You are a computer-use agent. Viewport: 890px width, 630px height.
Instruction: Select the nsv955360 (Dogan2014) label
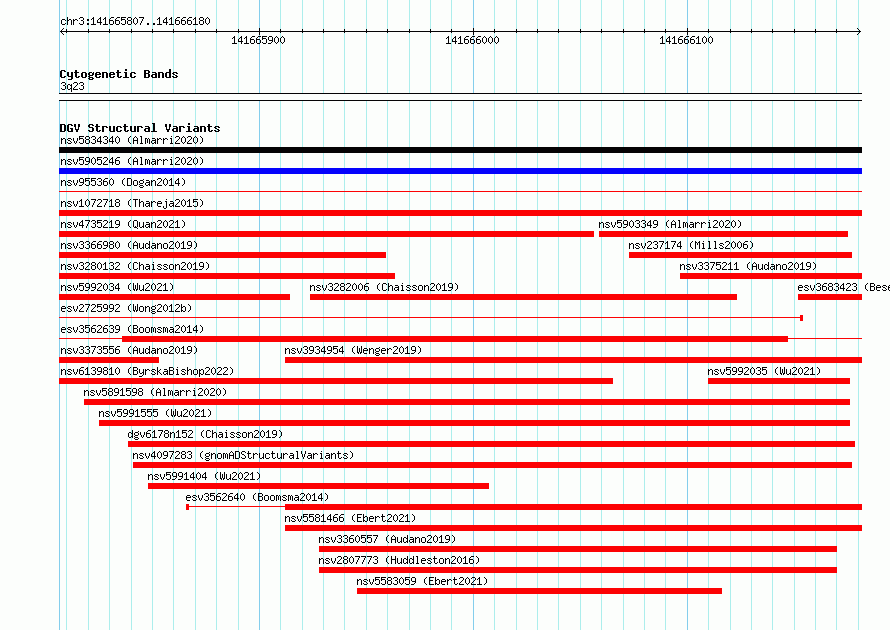pyautogui.click(x=123, y=182)
